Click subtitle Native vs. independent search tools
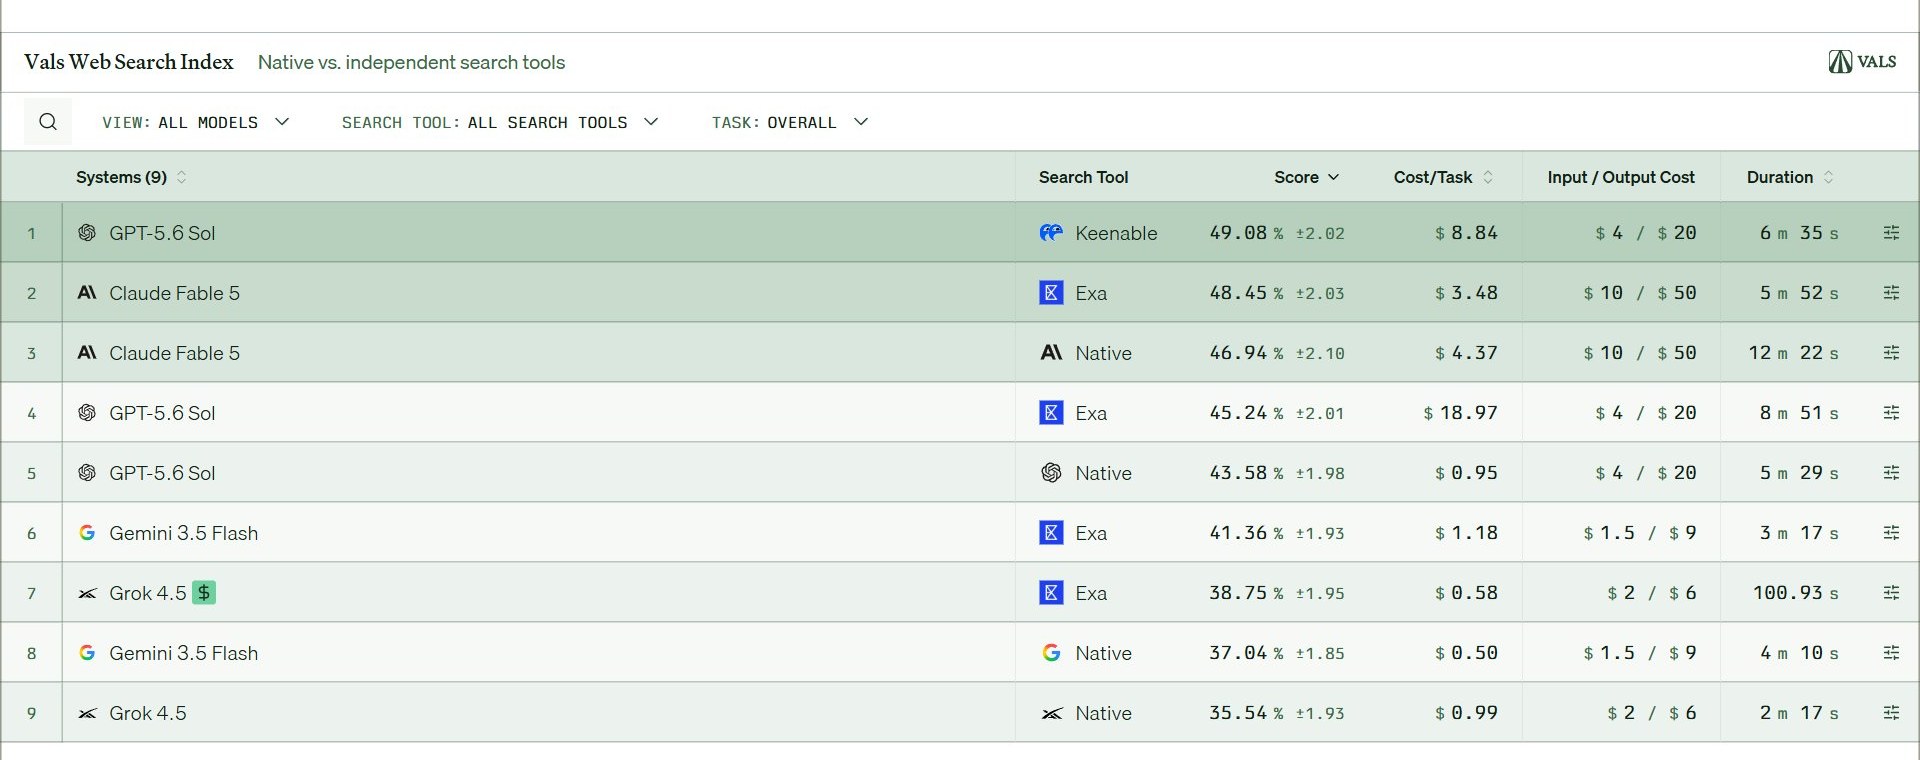The height and width of the screenshot is (760, 1920). [411, 62]
